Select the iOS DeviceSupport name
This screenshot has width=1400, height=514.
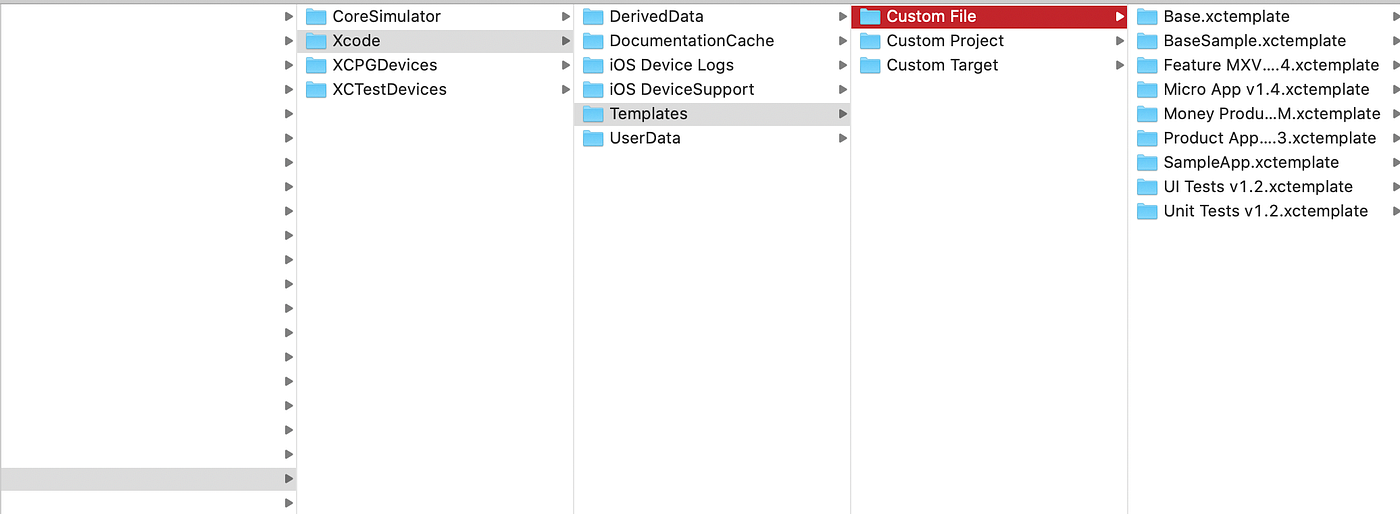[682, 89]
